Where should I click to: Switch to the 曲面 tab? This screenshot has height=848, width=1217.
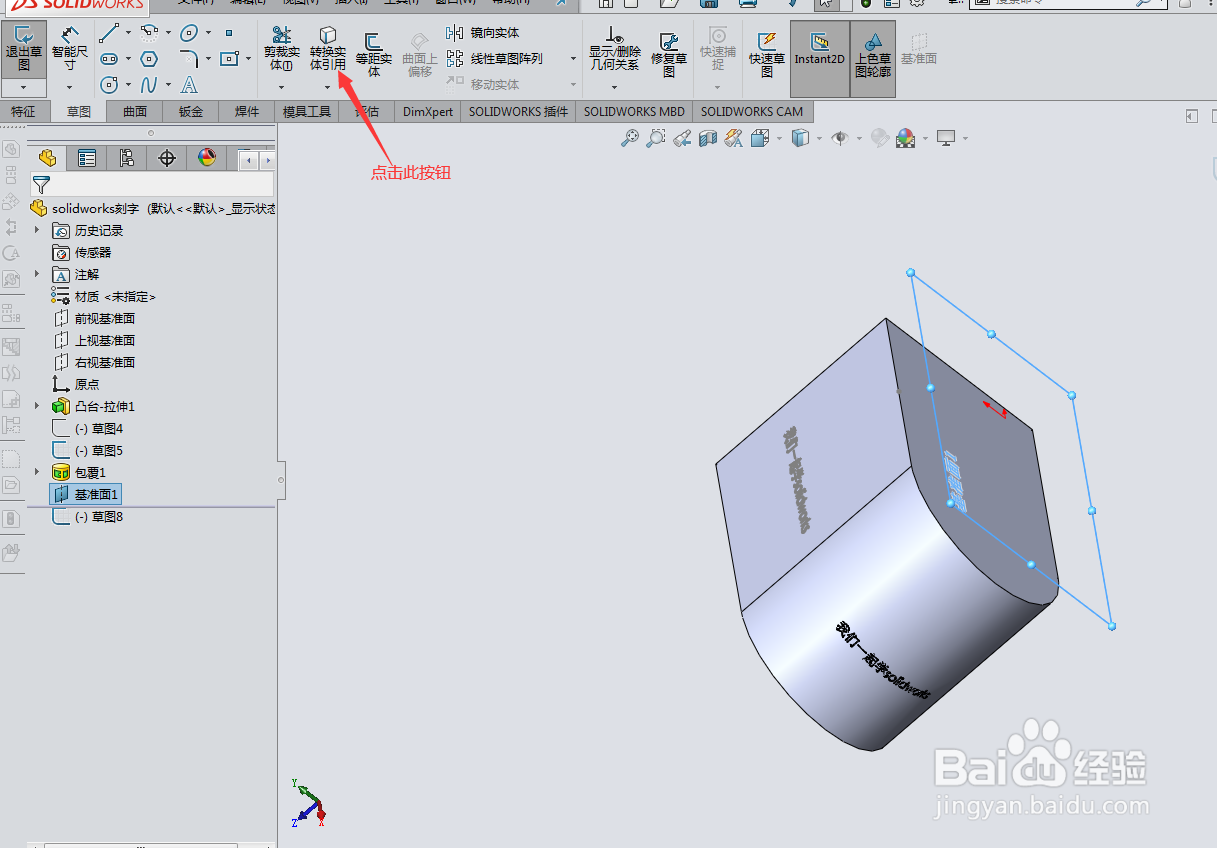point(135,112)
